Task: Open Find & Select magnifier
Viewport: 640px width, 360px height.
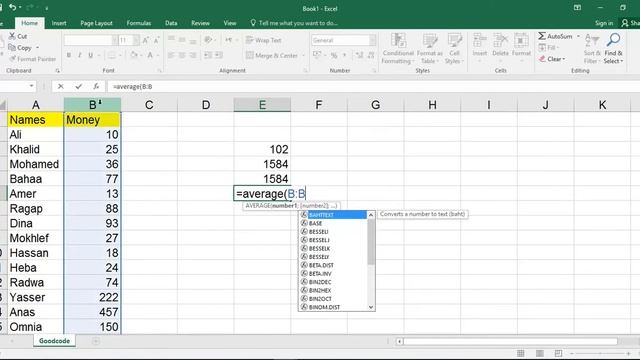Action: click(x=613, y=48)
